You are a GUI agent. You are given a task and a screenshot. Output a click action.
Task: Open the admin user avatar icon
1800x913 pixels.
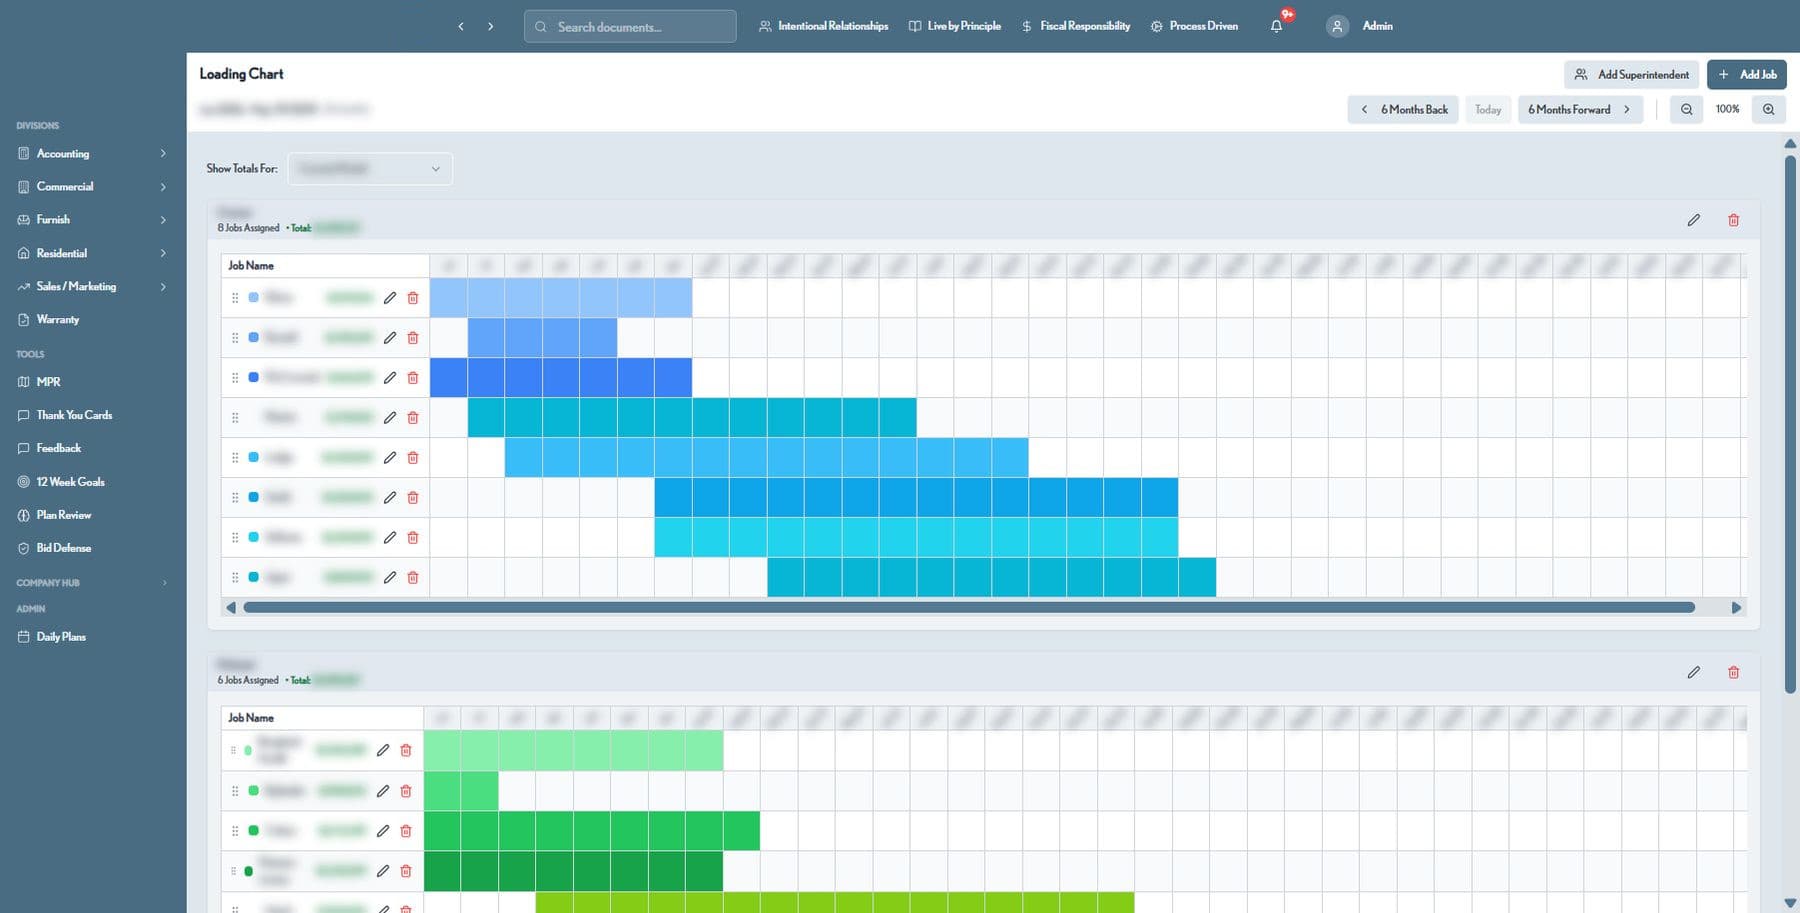coord(1337,26)
